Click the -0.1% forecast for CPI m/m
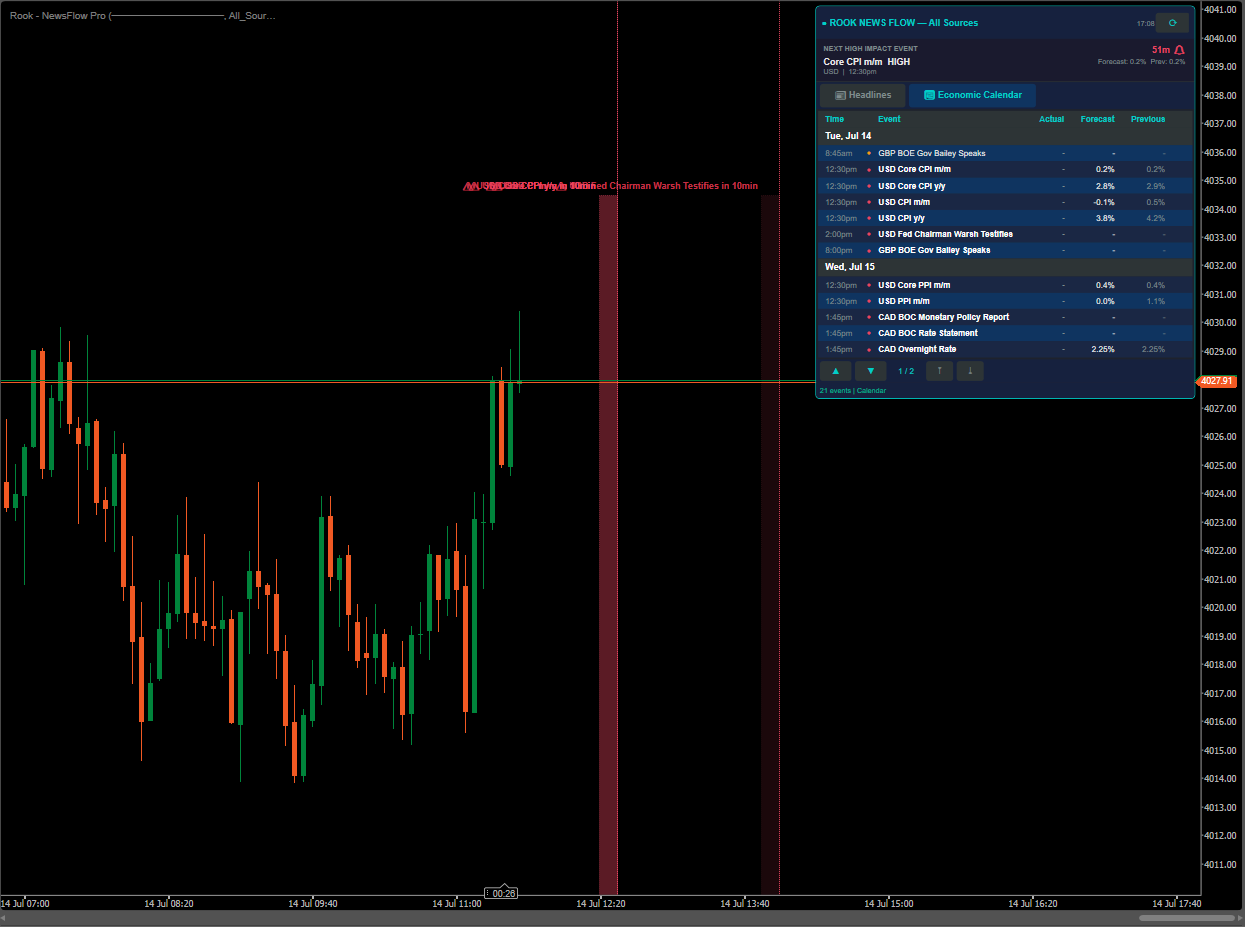The height and width of the screenshot is (927, 1245). pos(1104,202)
